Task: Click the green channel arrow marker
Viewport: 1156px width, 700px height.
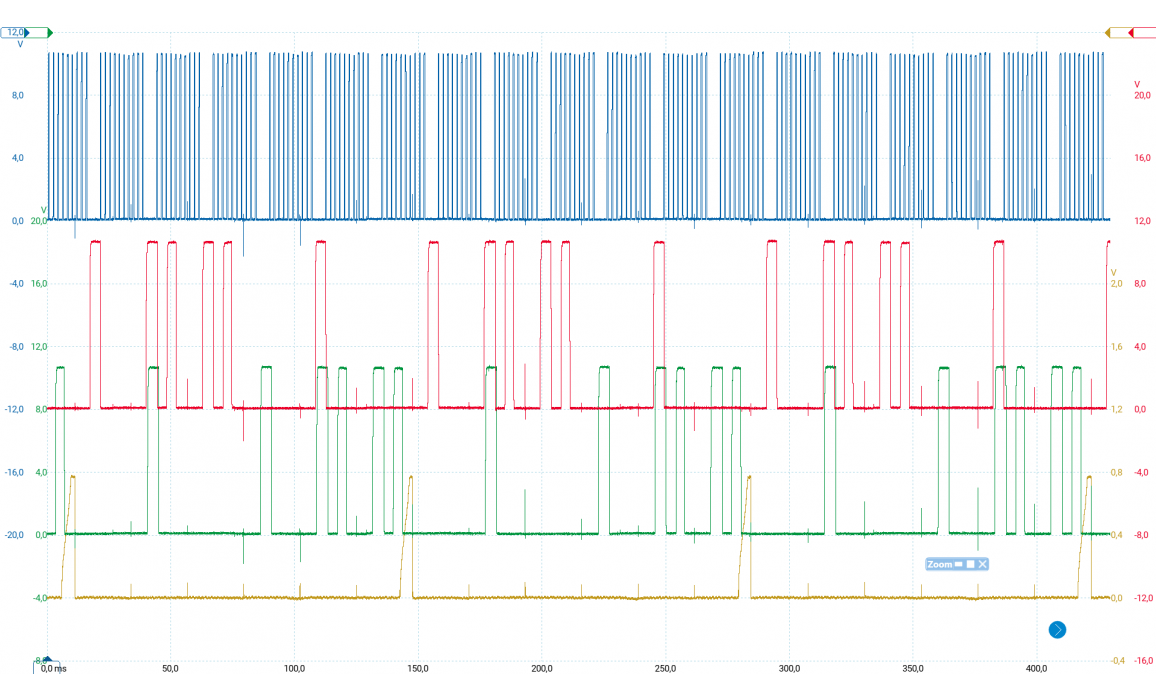Action: pyautogui.click(x=49, y=33)
